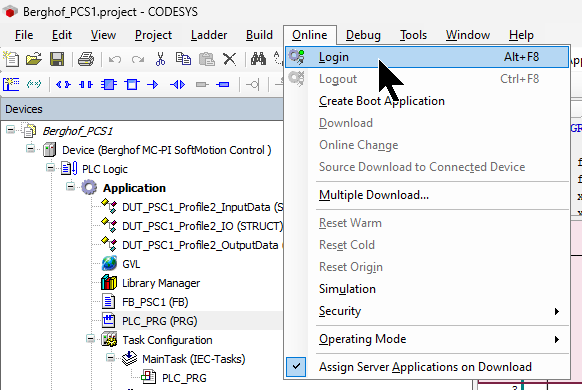Image resolution: width=582 pixels, height=390 pixels.
Task: Select FB_PSC1 (FB) tree item
Action: click(155, 302)
